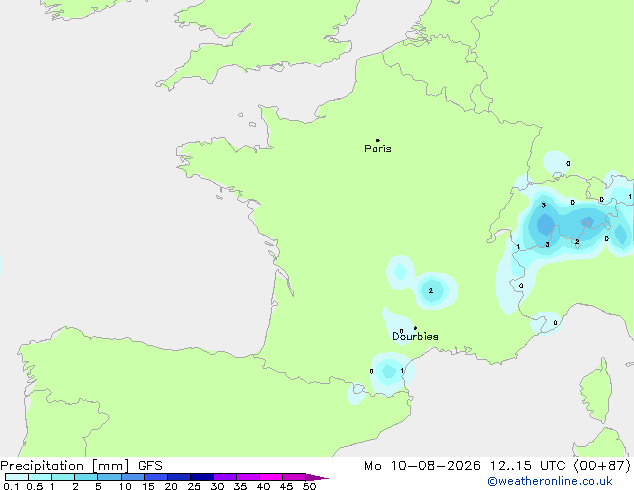
Task: Click the Paris city label
Action: (x=378, y=149)
